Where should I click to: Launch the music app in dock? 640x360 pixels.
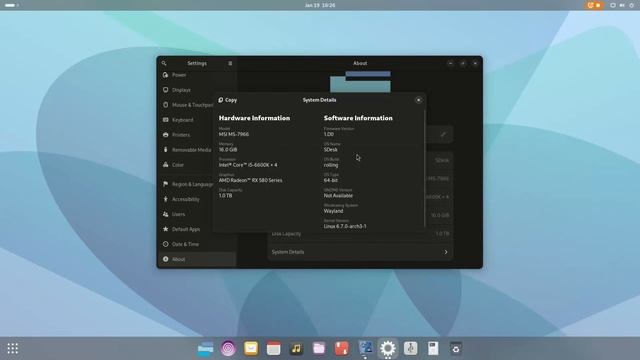coord(296,349)
